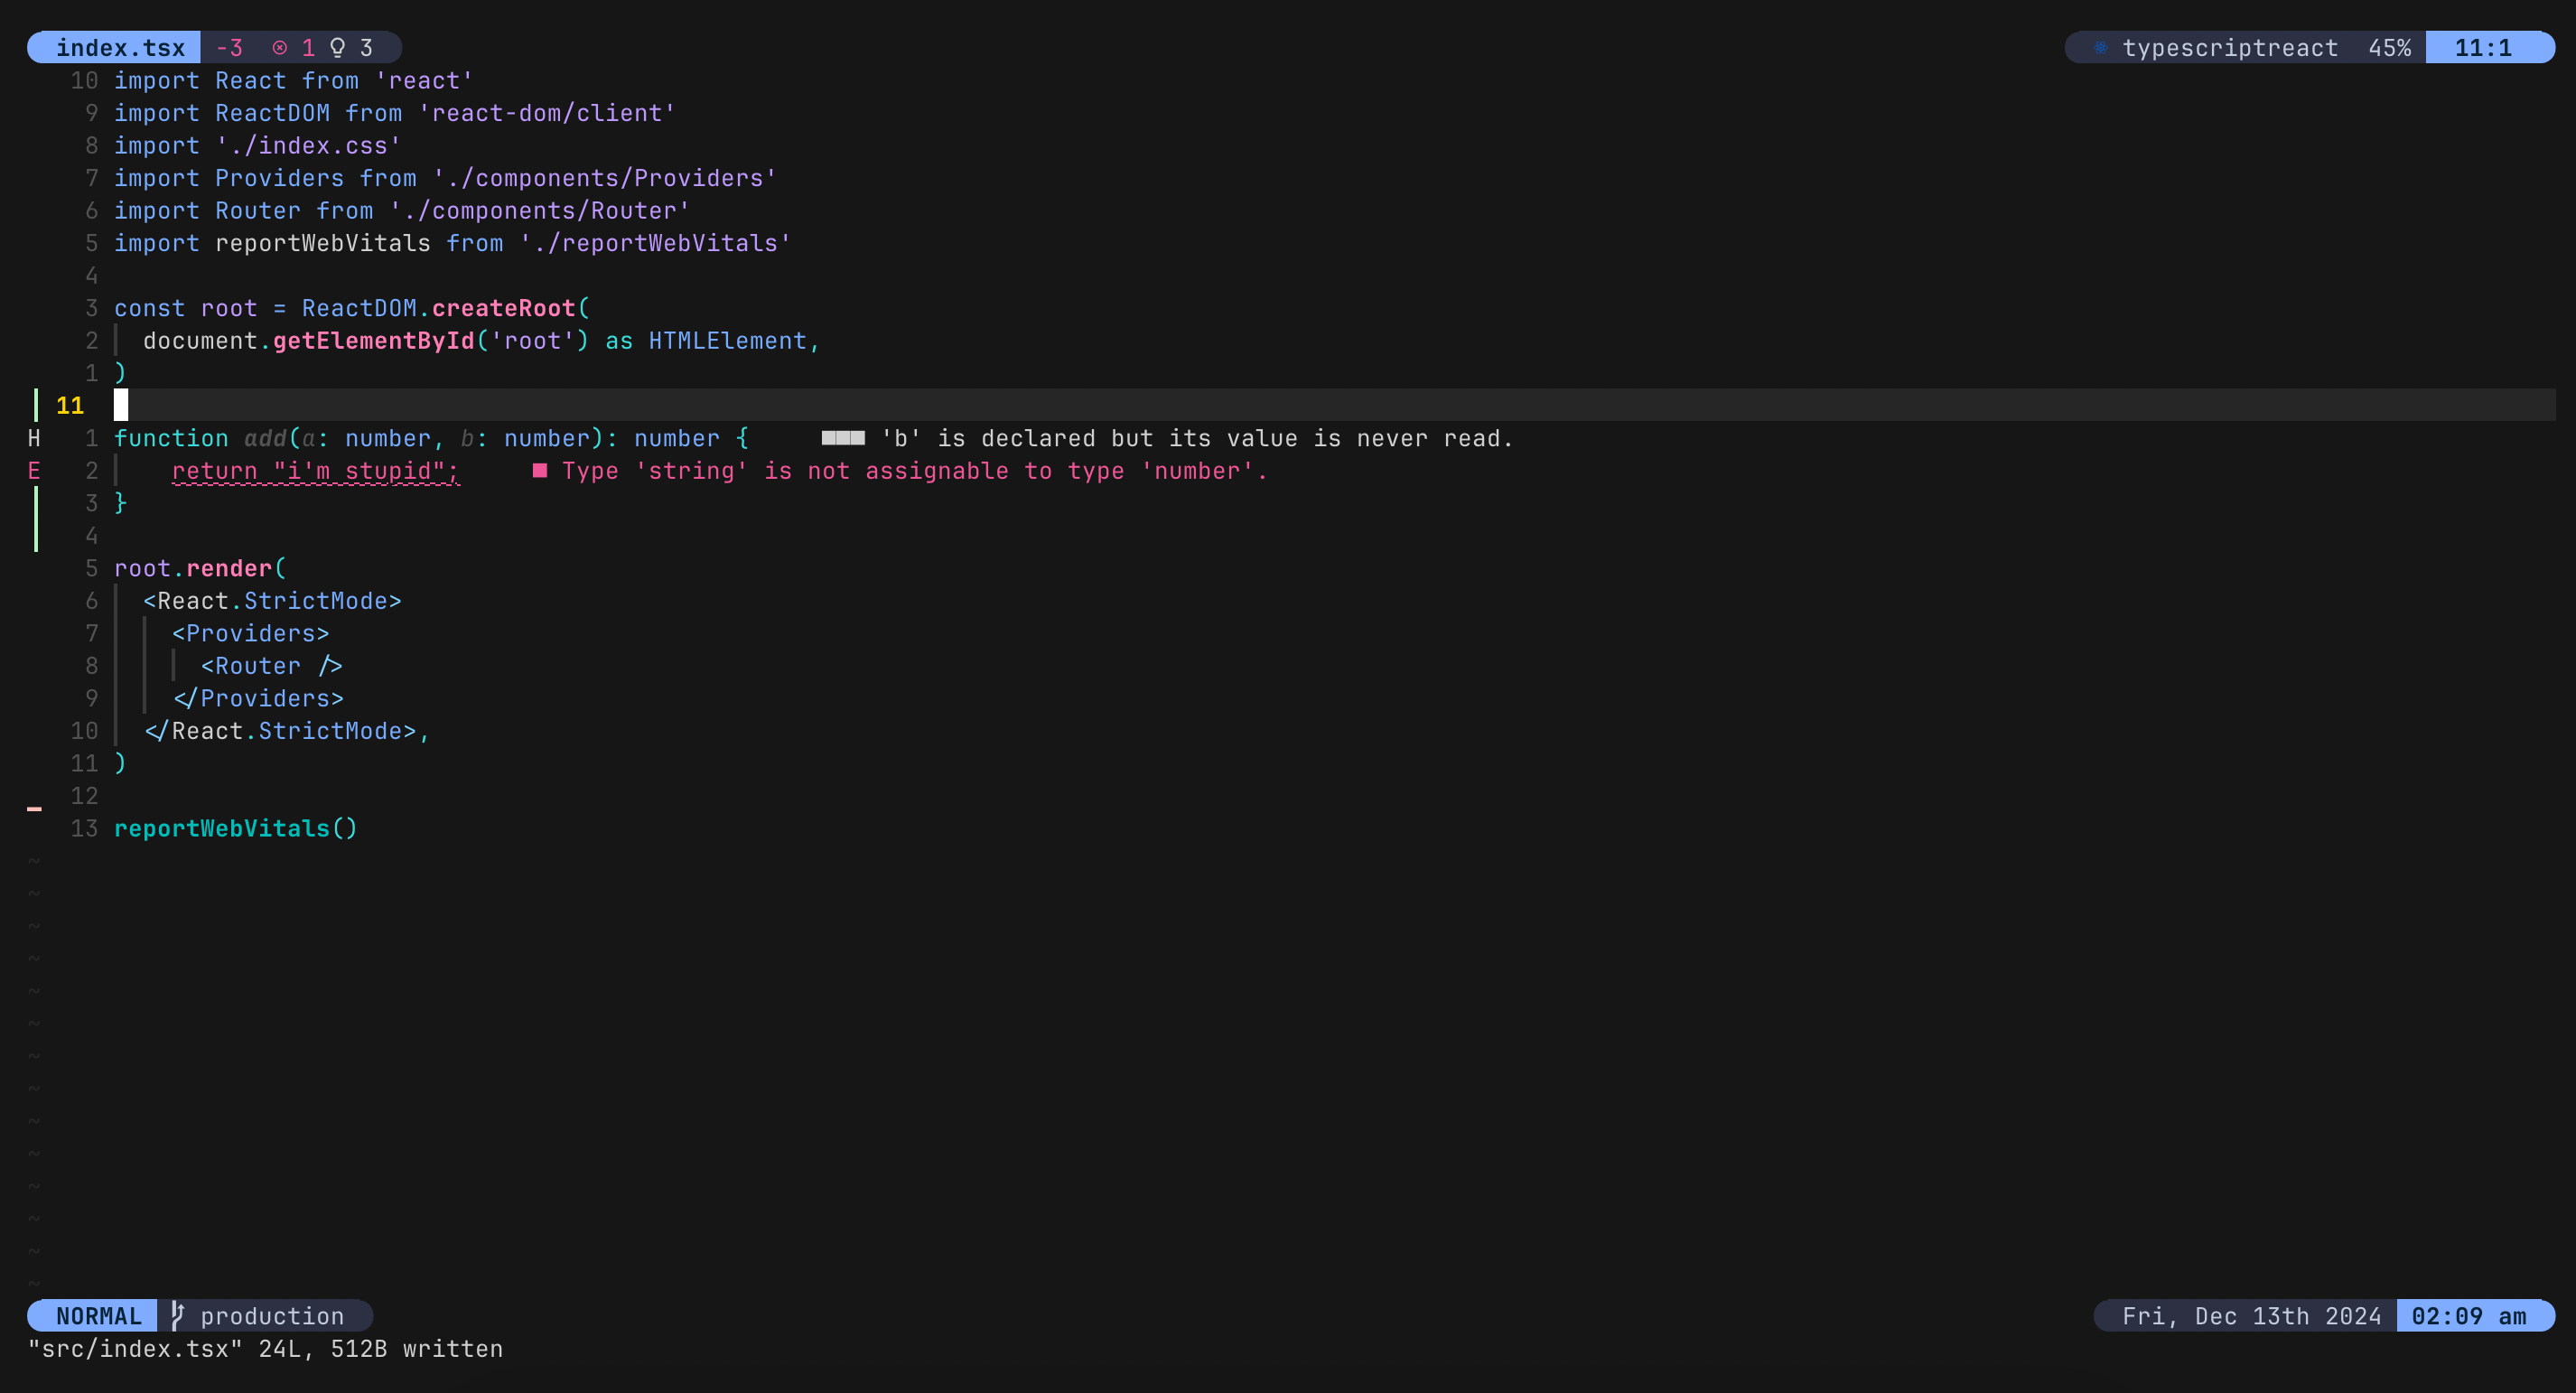Click the 11:1 cursor position indicator
The image size is (2576, 1393).
[x=2483, y=48]
